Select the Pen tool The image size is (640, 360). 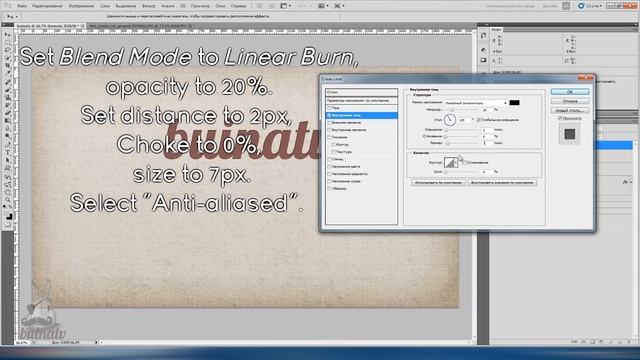(x=9, y=144)
